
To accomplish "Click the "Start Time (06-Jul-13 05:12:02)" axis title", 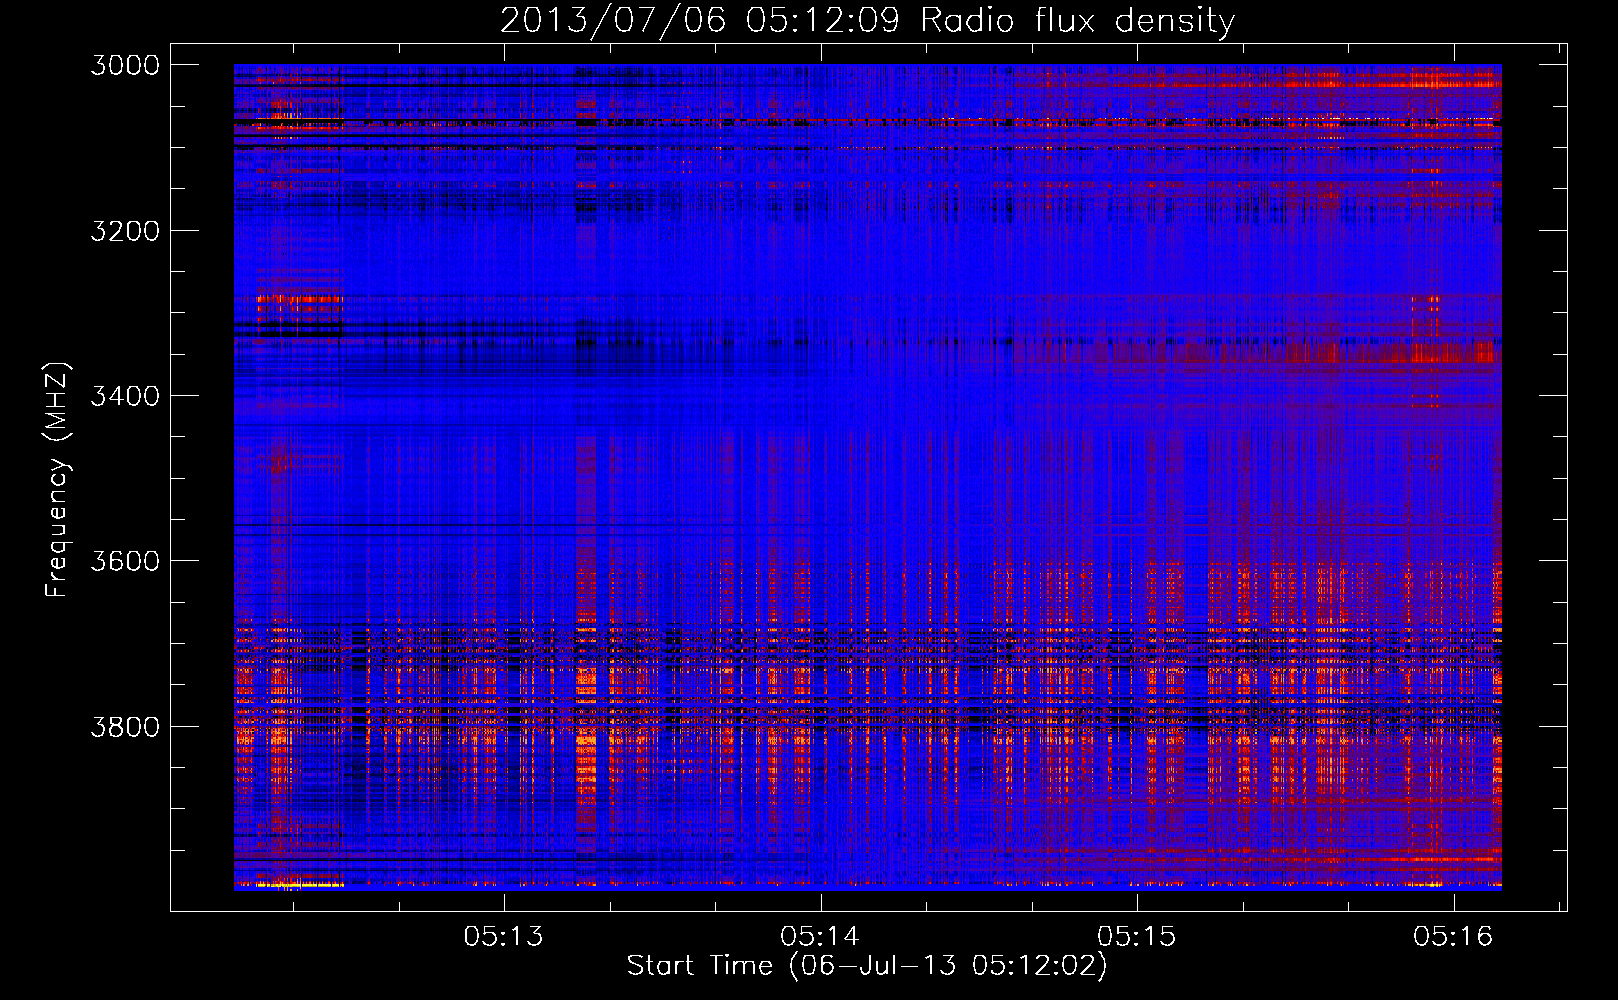I will 867,966.
